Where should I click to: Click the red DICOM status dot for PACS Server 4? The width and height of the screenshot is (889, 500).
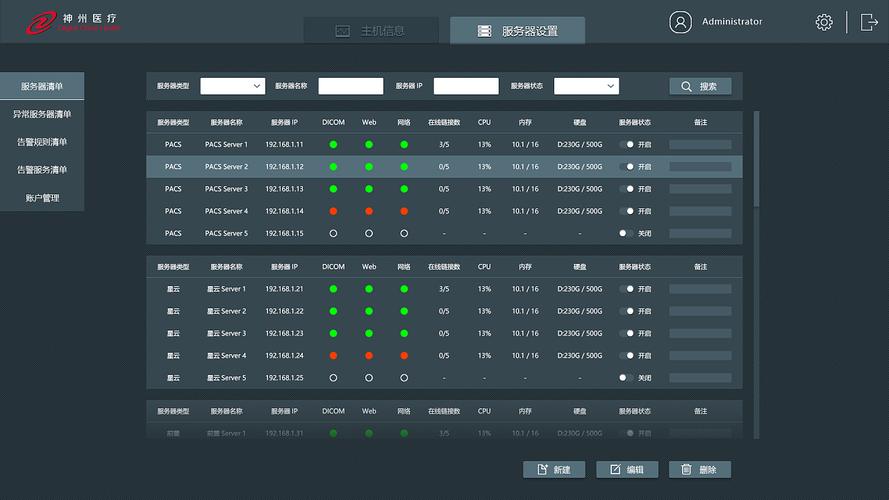pos(333,211)
